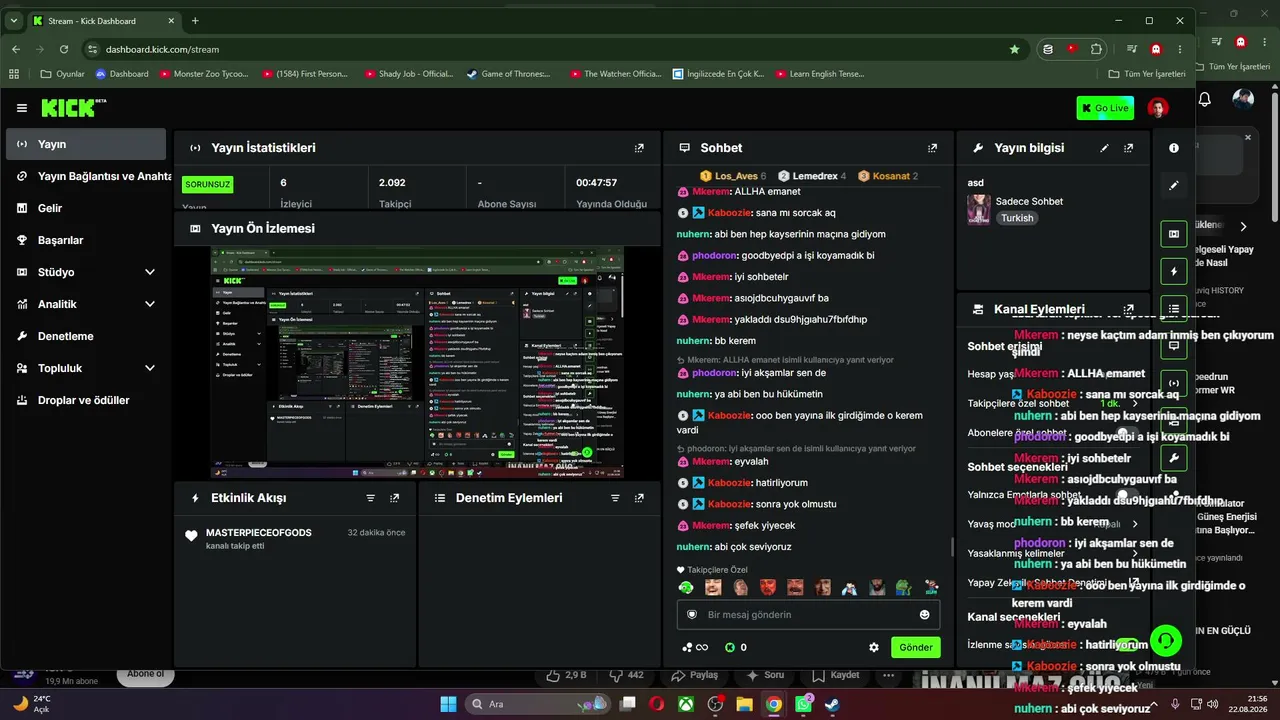Go to Başarılar in the sidebar
Image resolution: width=1280 pixels, height=720 pixels.
pos(86,240)
